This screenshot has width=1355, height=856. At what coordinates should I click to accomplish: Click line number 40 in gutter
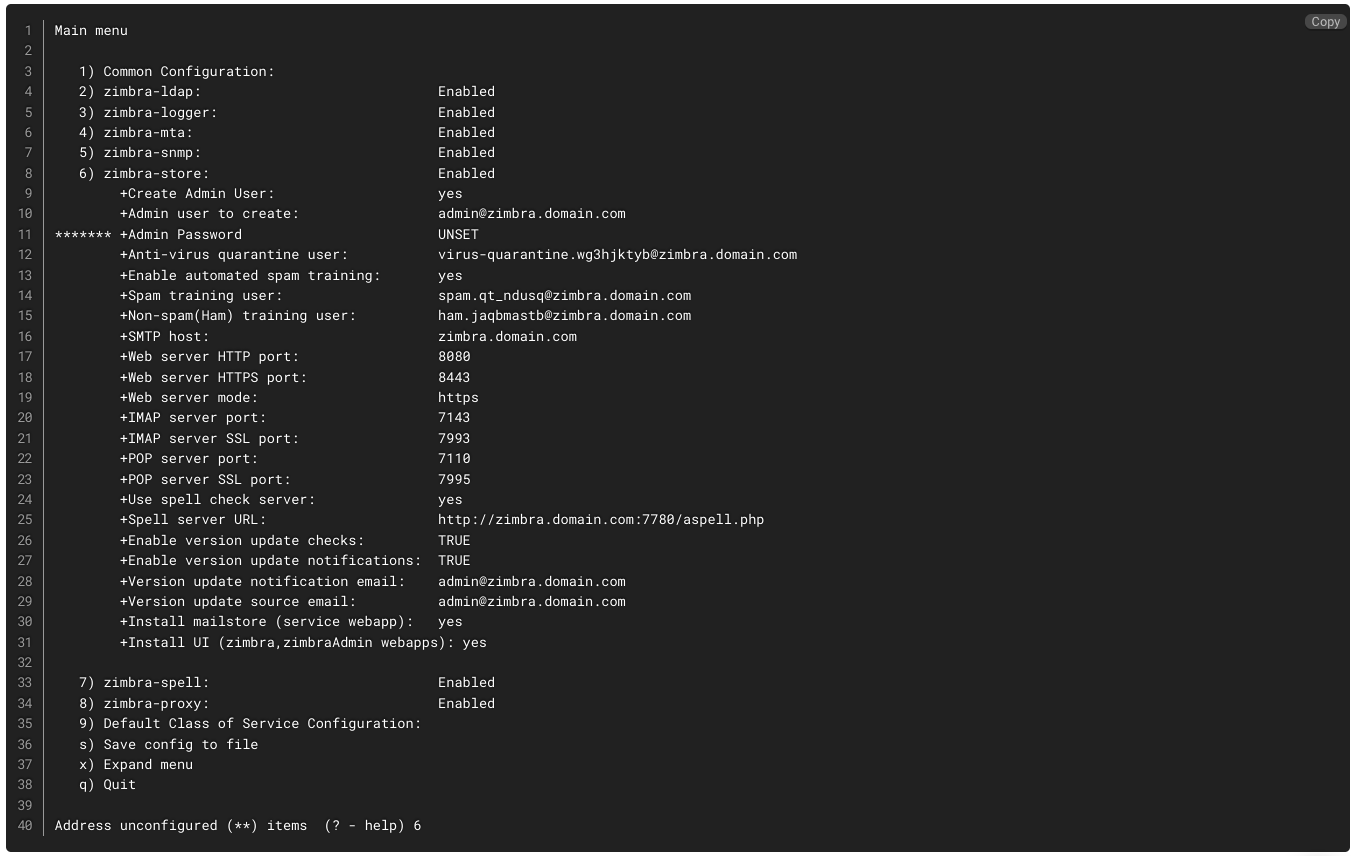coord(25,825)
